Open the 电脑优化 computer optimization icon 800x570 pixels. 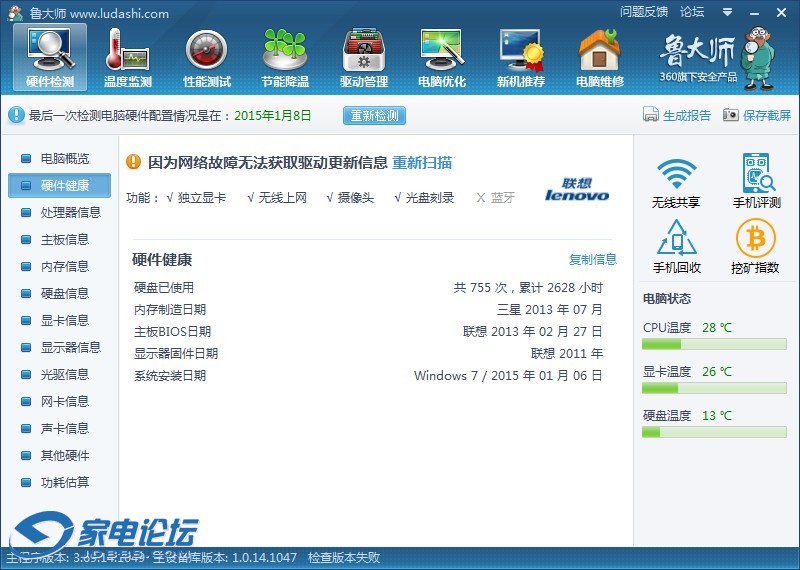pyautogui.click(x=442, y=57)
